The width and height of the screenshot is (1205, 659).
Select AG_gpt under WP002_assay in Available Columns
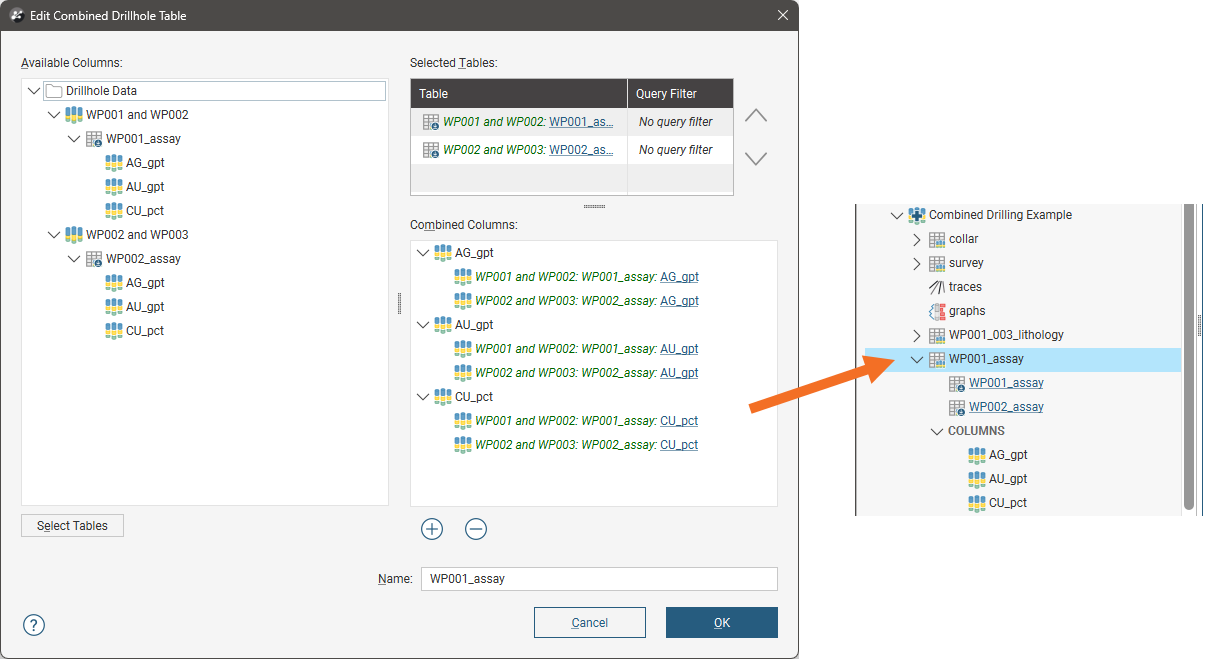tap(145, 283)
